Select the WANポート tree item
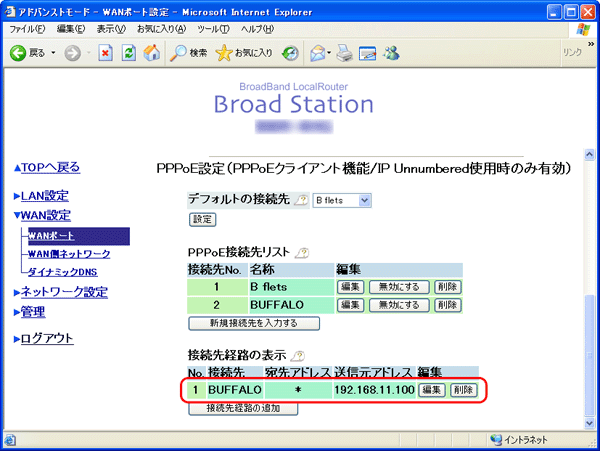Screen dimensions: 600x451 [x=79, y=236]
